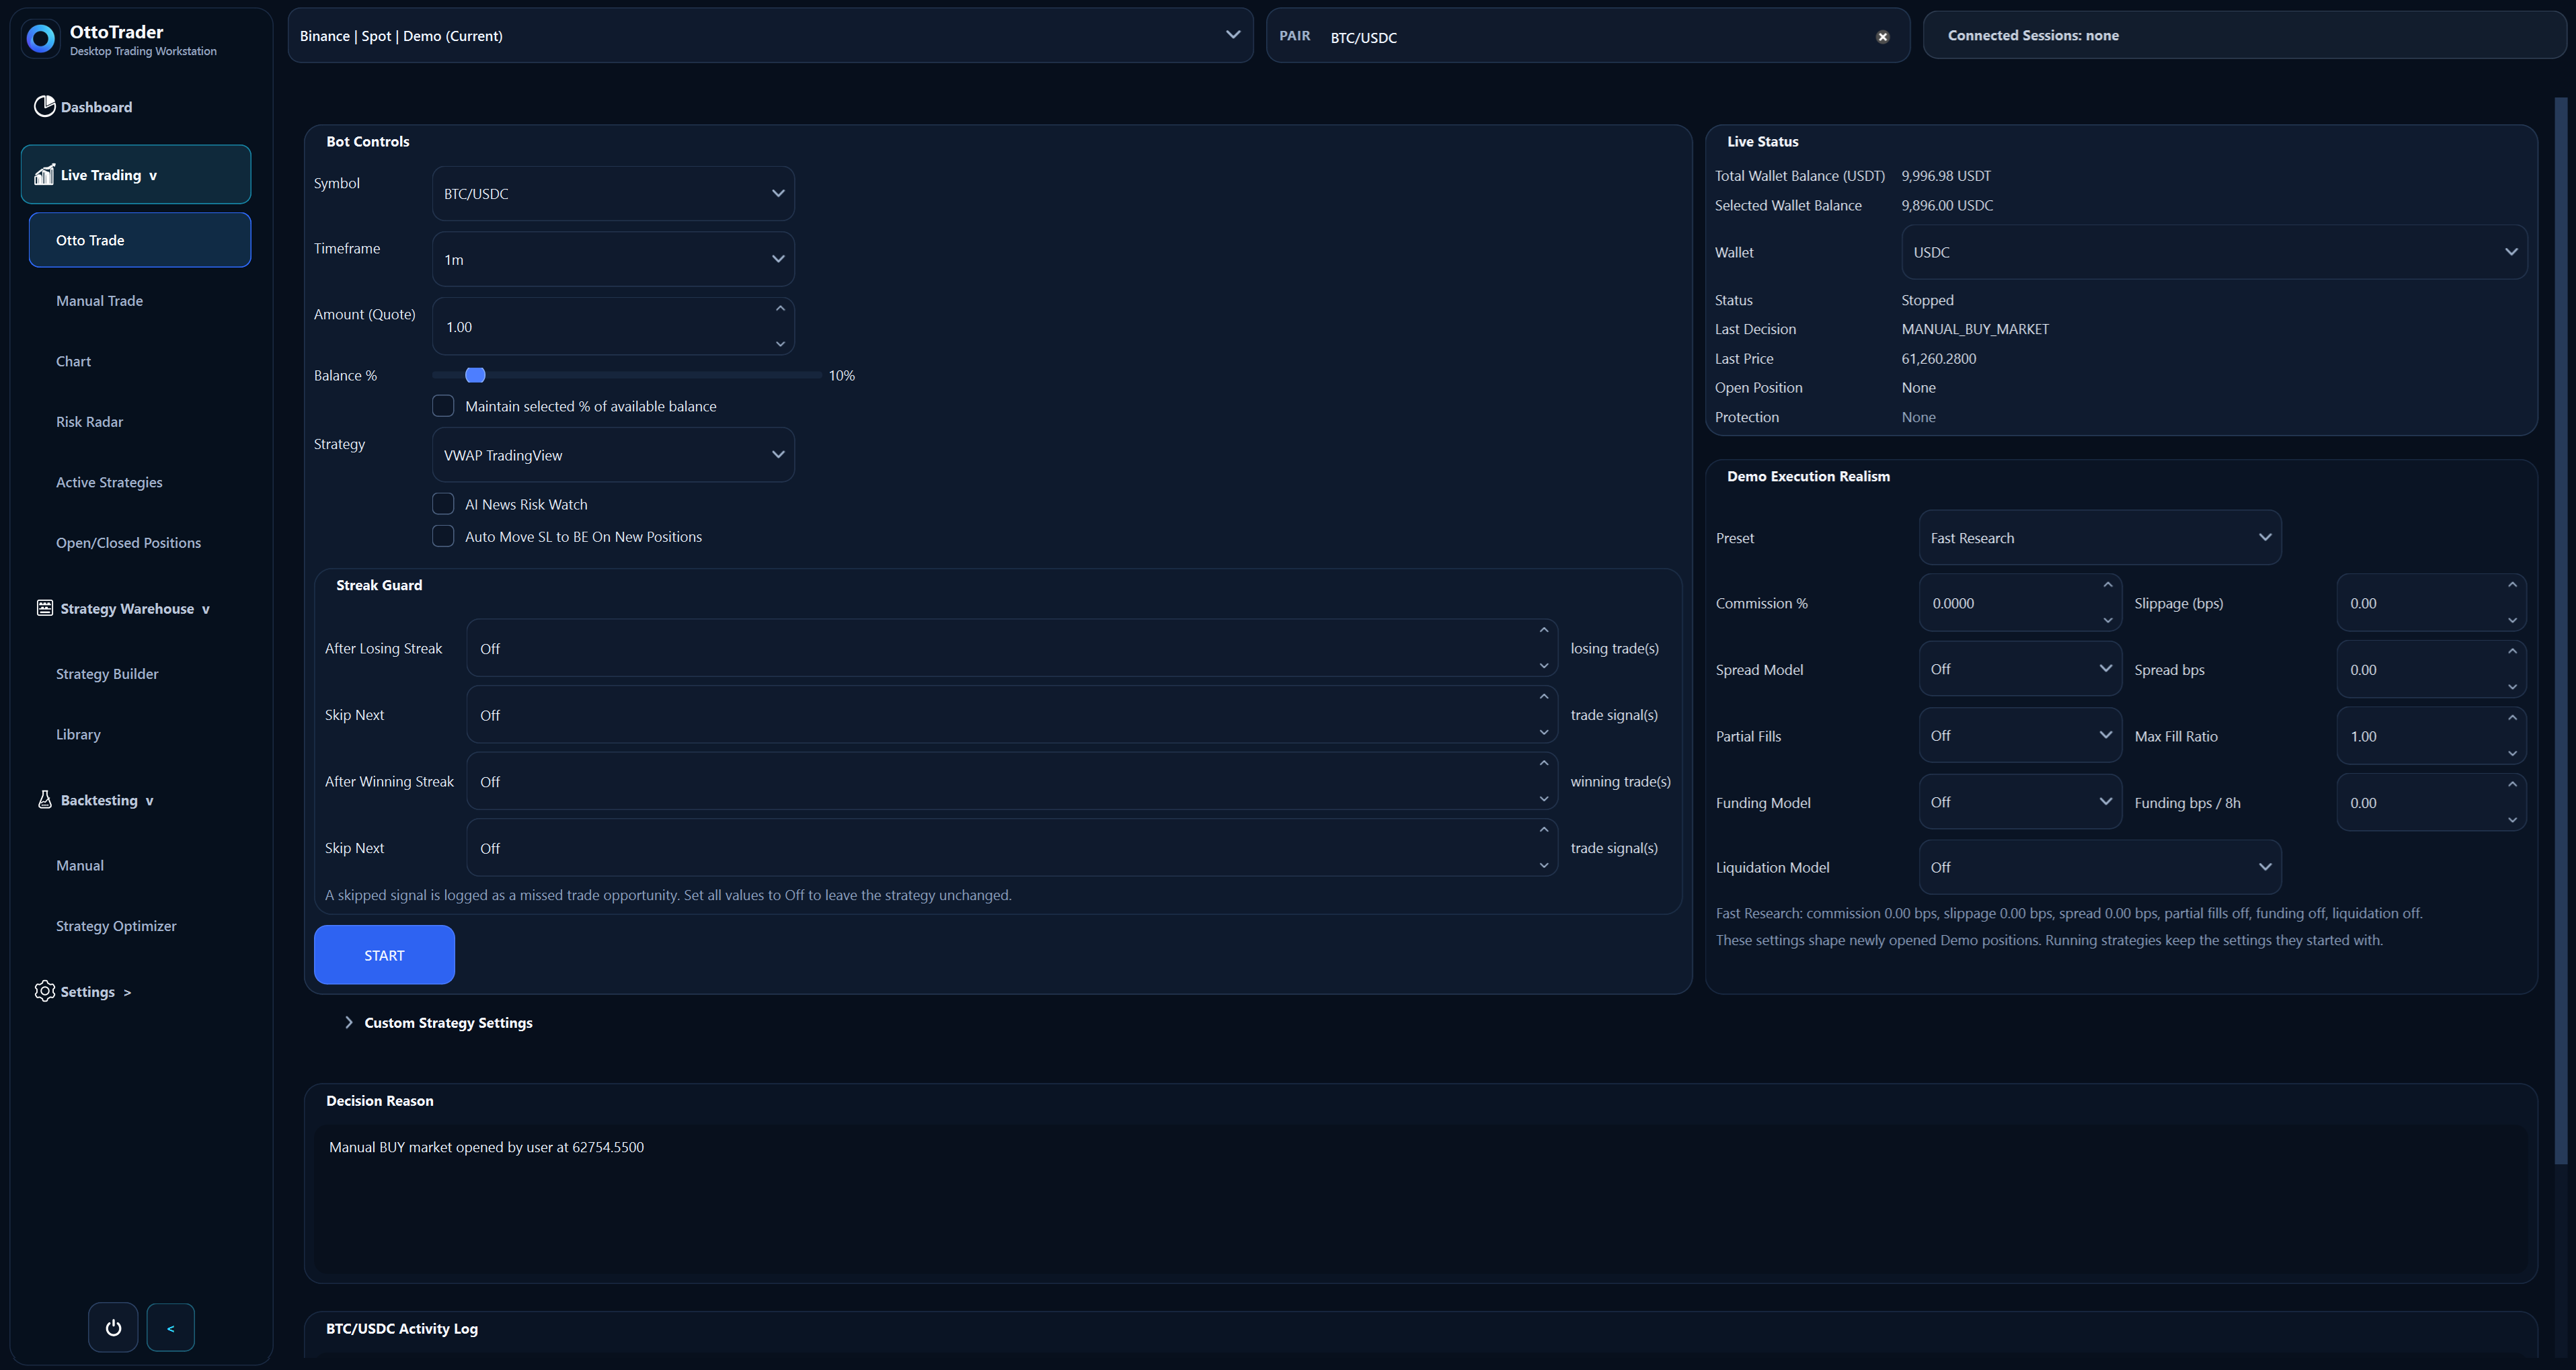Toggle Auto Move SL to BE checkbox
2576x1370 pixels.
[443, 536]
